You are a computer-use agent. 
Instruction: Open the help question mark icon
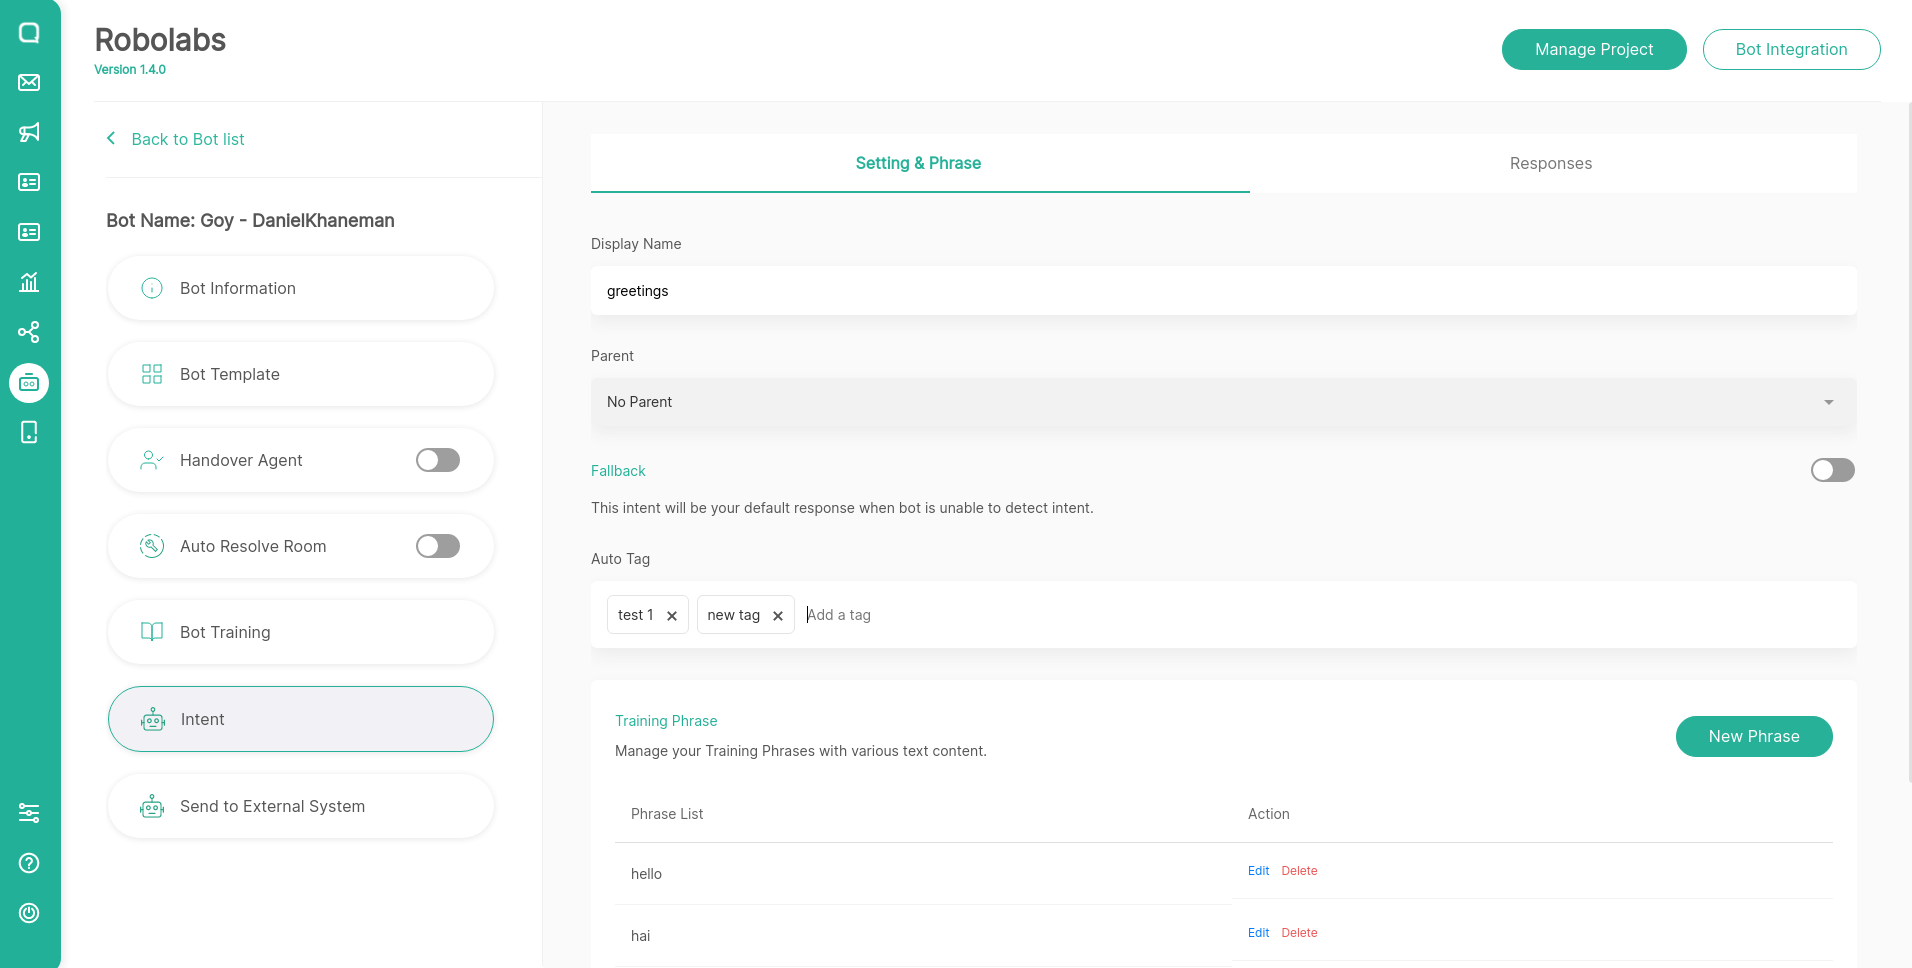[x=29, y=863]
